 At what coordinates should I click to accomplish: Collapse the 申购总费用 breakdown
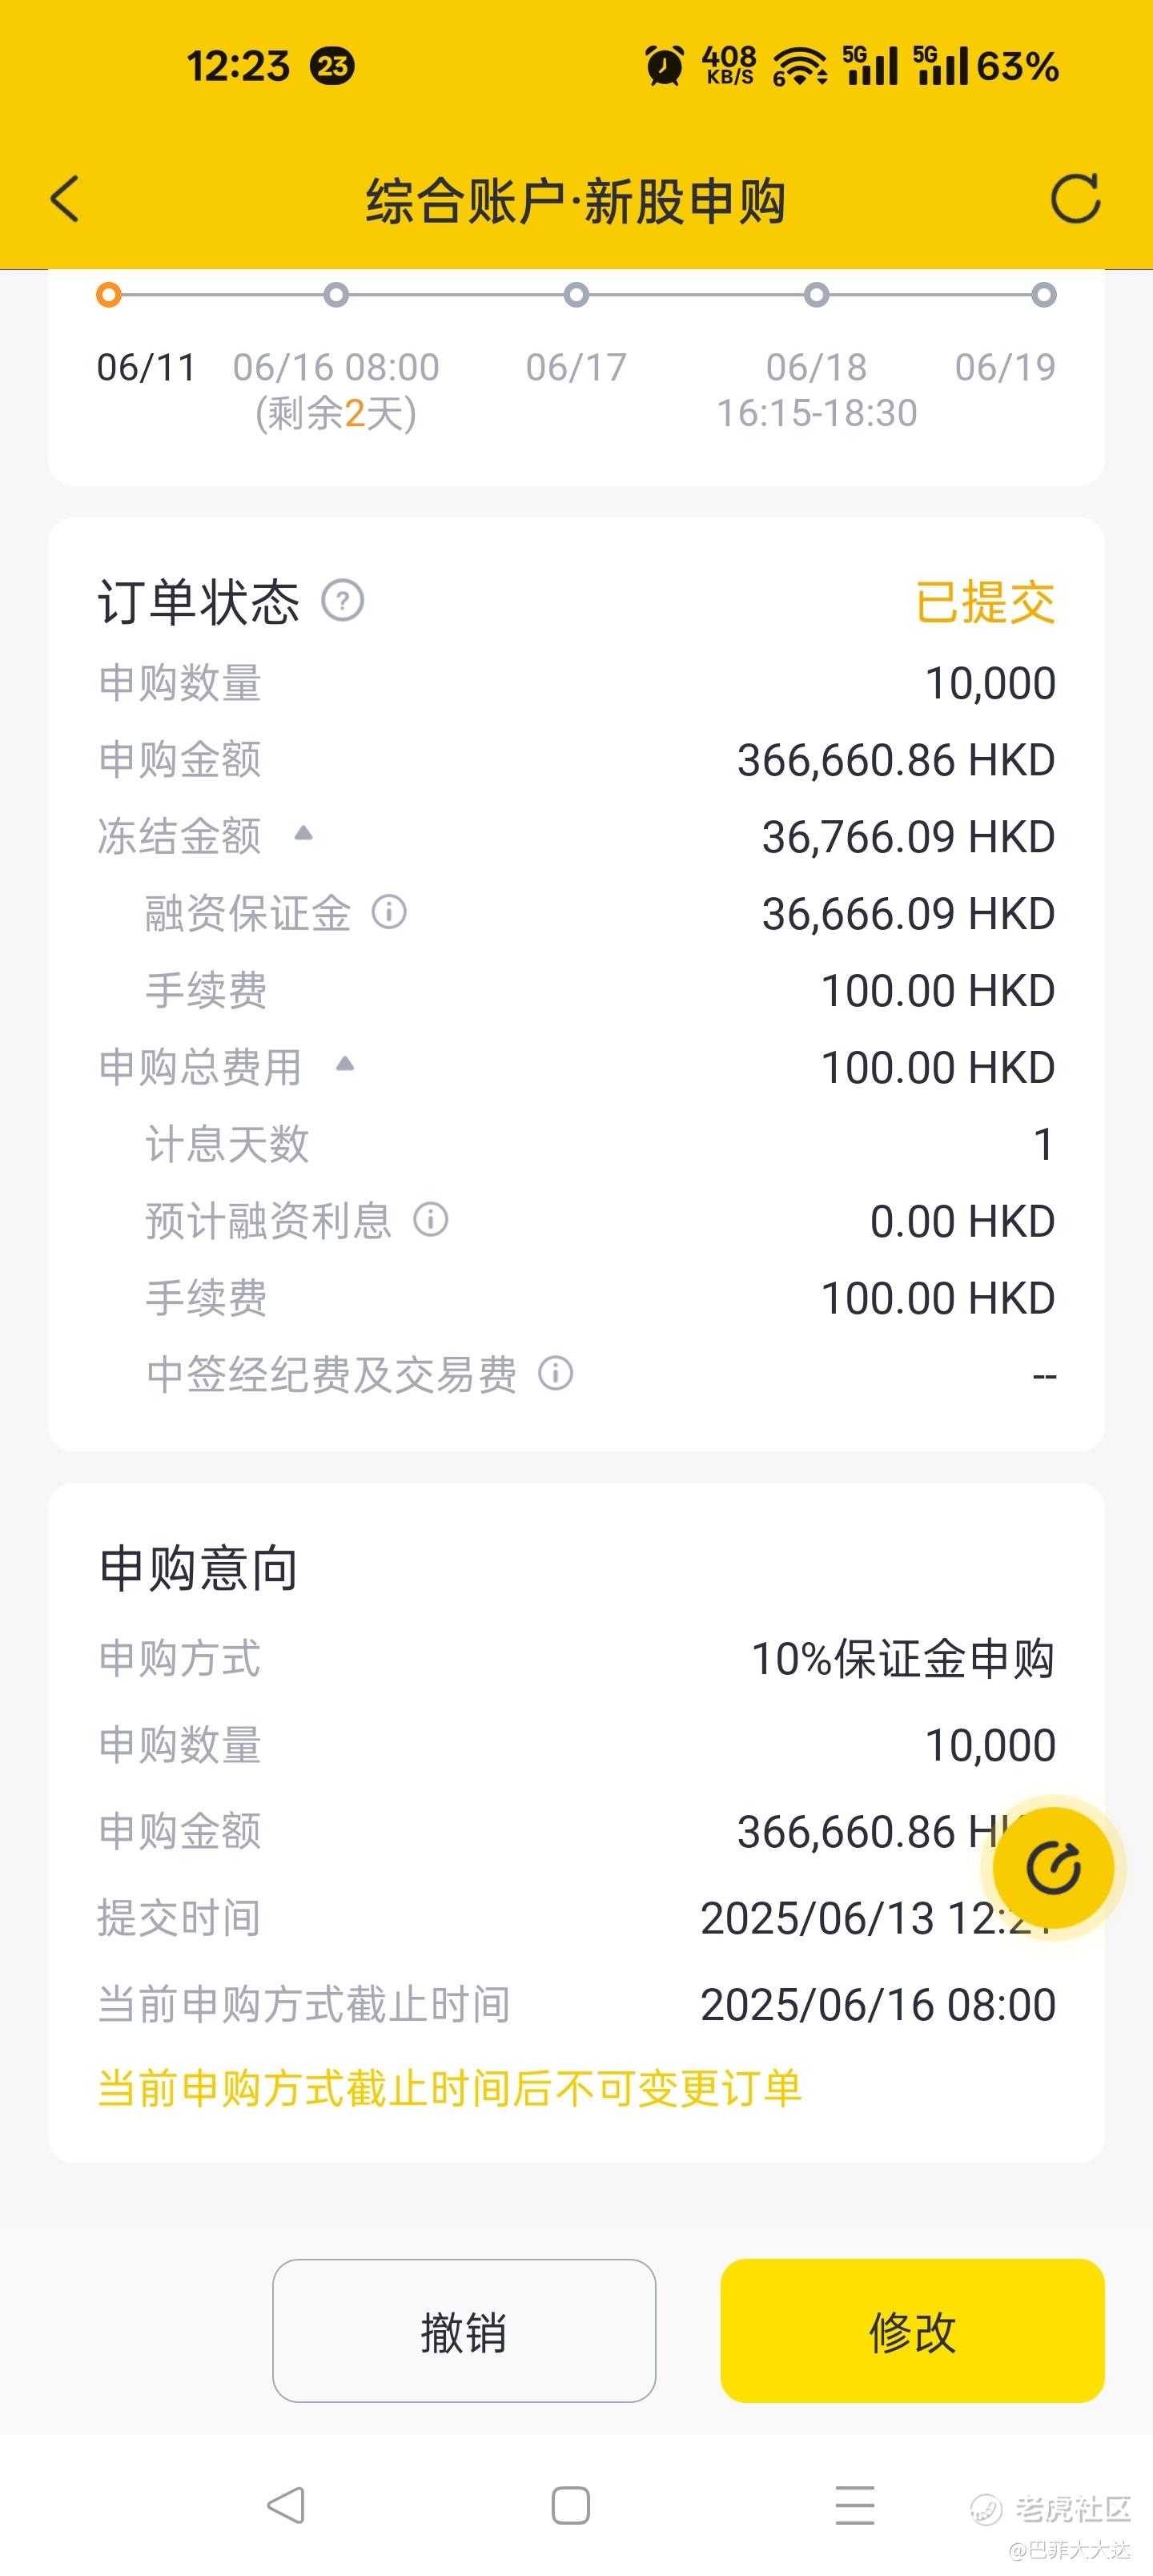pyautogui.click(x=345, y=1063)
